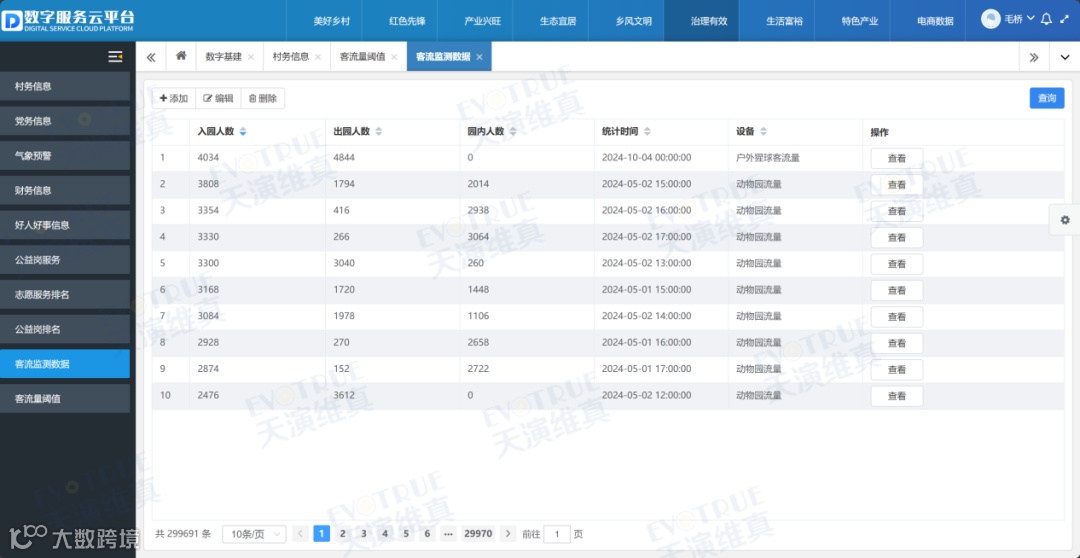1080x558 pixels.
Task: Sort by 设备 column arrows
Action: (763, 132)
